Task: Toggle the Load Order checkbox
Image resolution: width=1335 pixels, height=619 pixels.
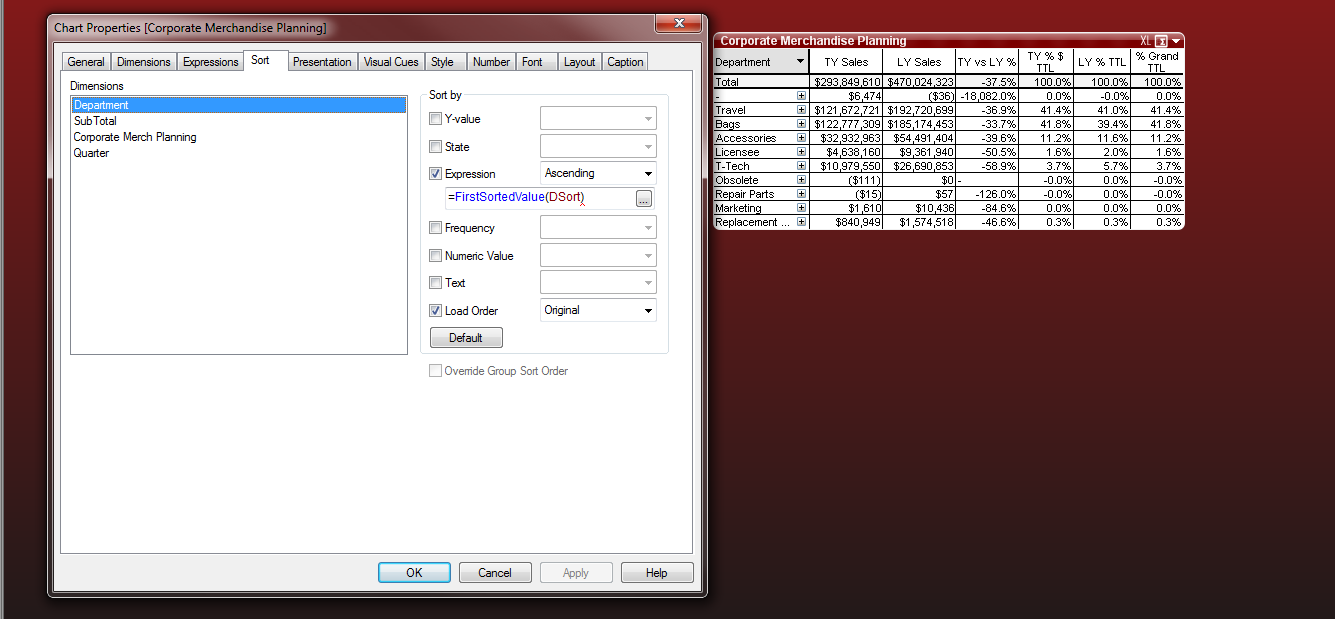Action: coord(435,311)
